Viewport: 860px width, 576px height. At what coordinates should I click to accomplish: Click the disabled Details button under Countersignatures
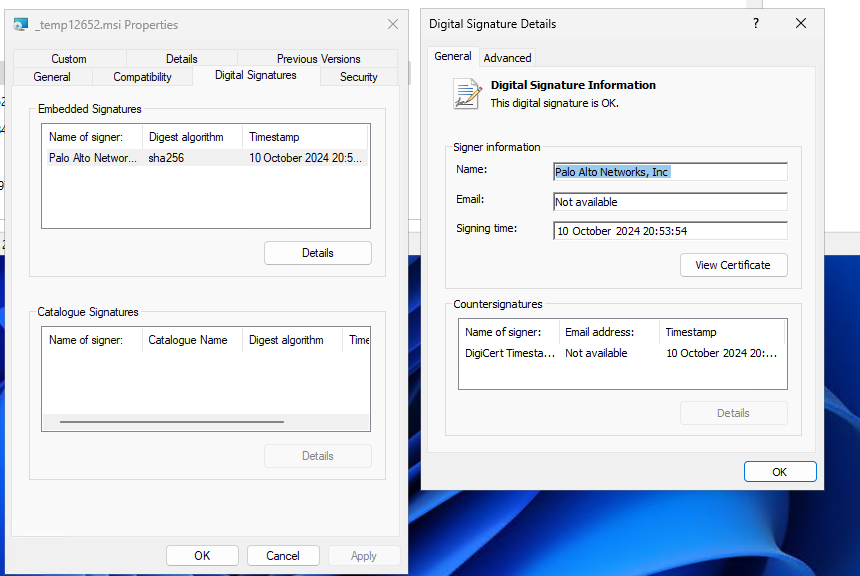tap(733, 413)
